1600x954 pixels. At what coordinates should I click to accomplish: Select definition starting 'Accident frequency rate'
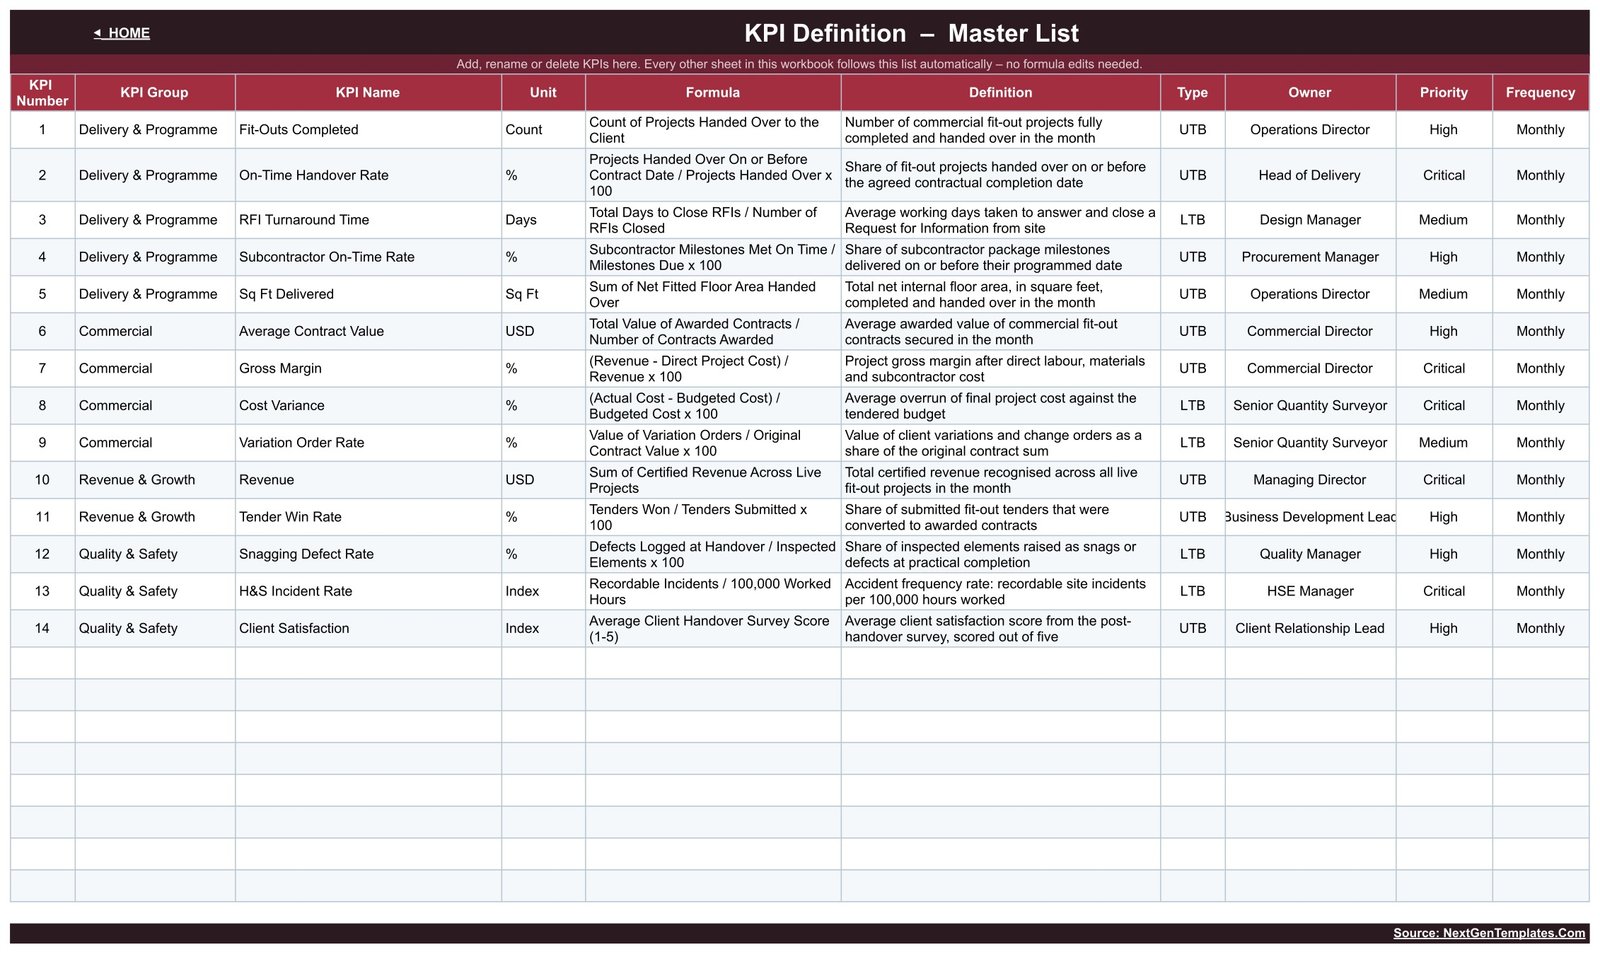1000,591
